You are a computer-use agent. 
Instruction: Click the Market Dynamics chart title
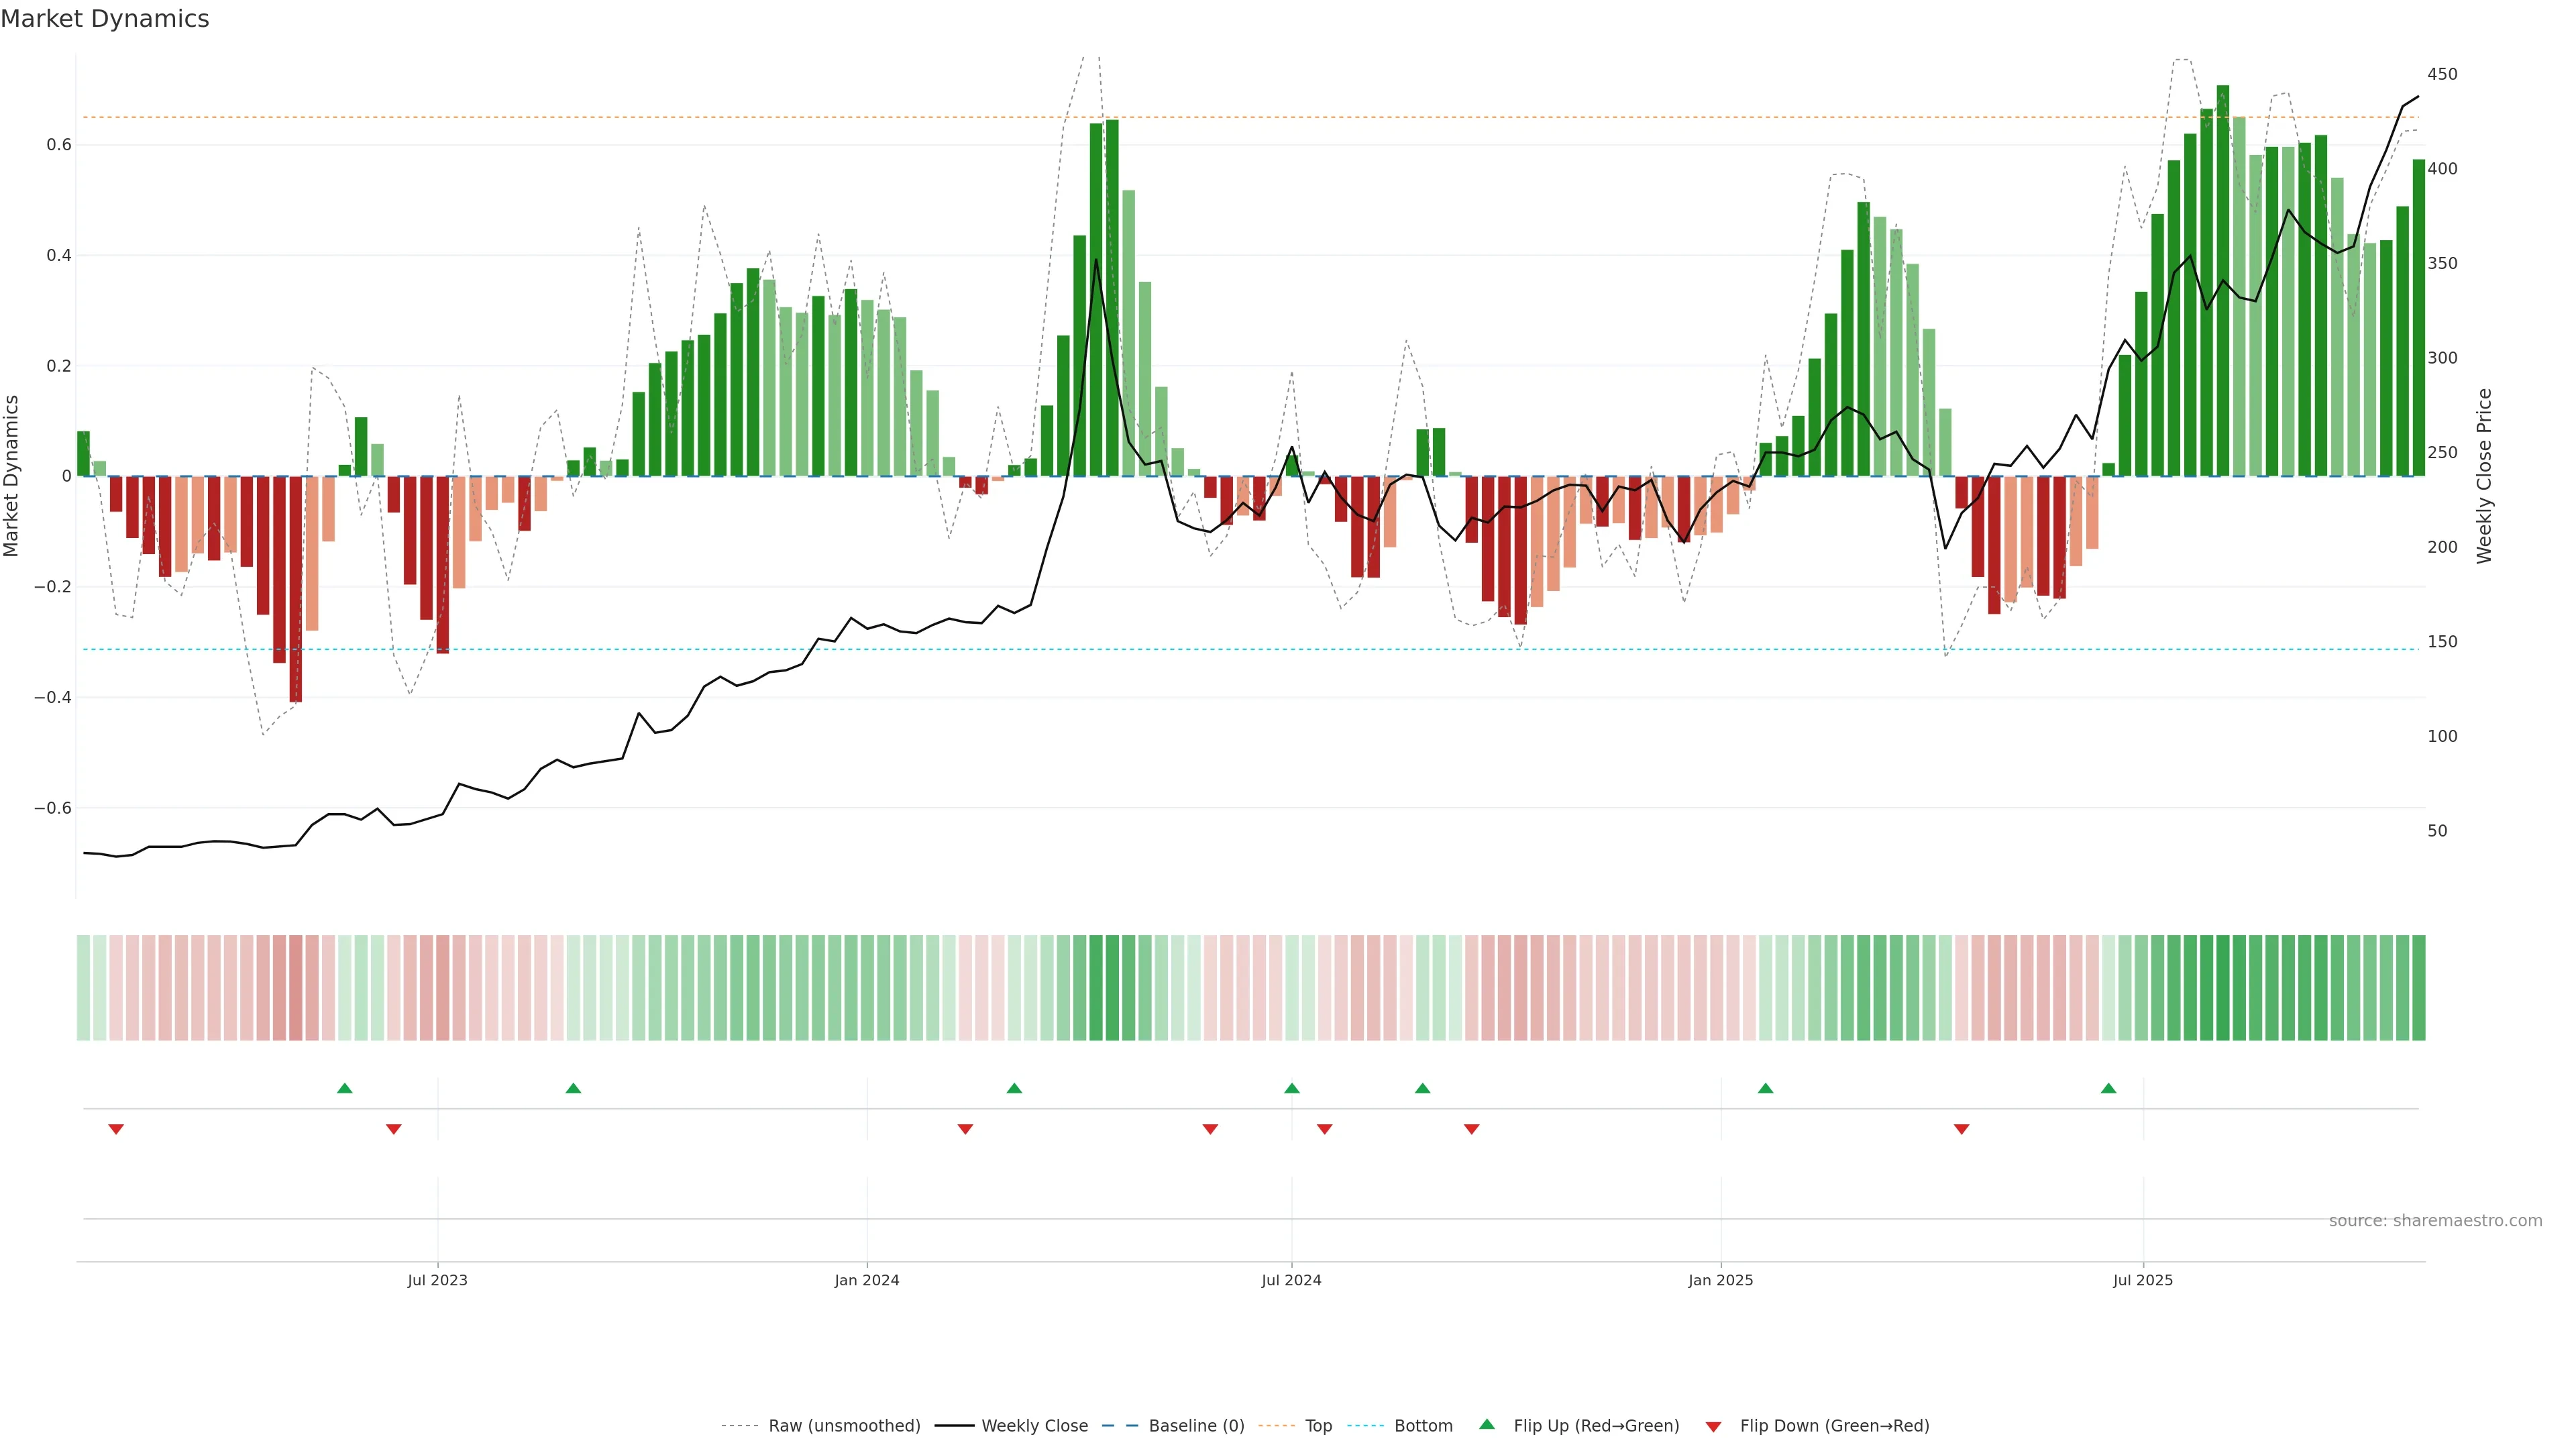coord(105,19)
